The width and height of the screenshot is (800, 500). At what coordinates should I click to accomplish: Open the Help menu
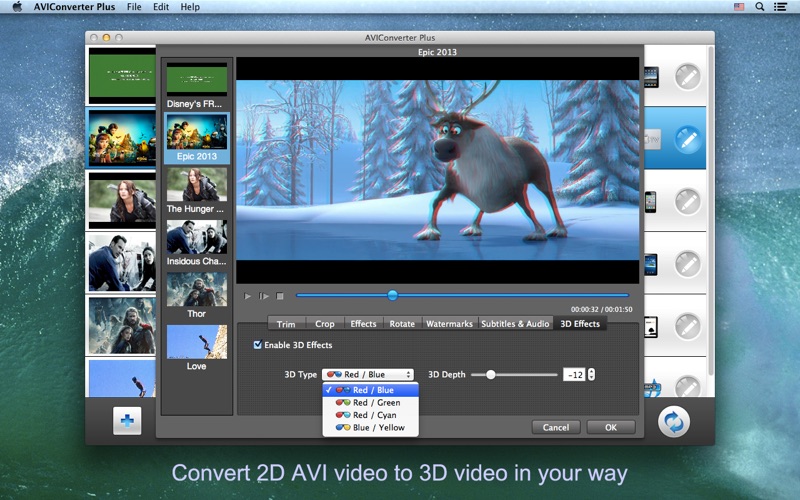coord(190,7)
